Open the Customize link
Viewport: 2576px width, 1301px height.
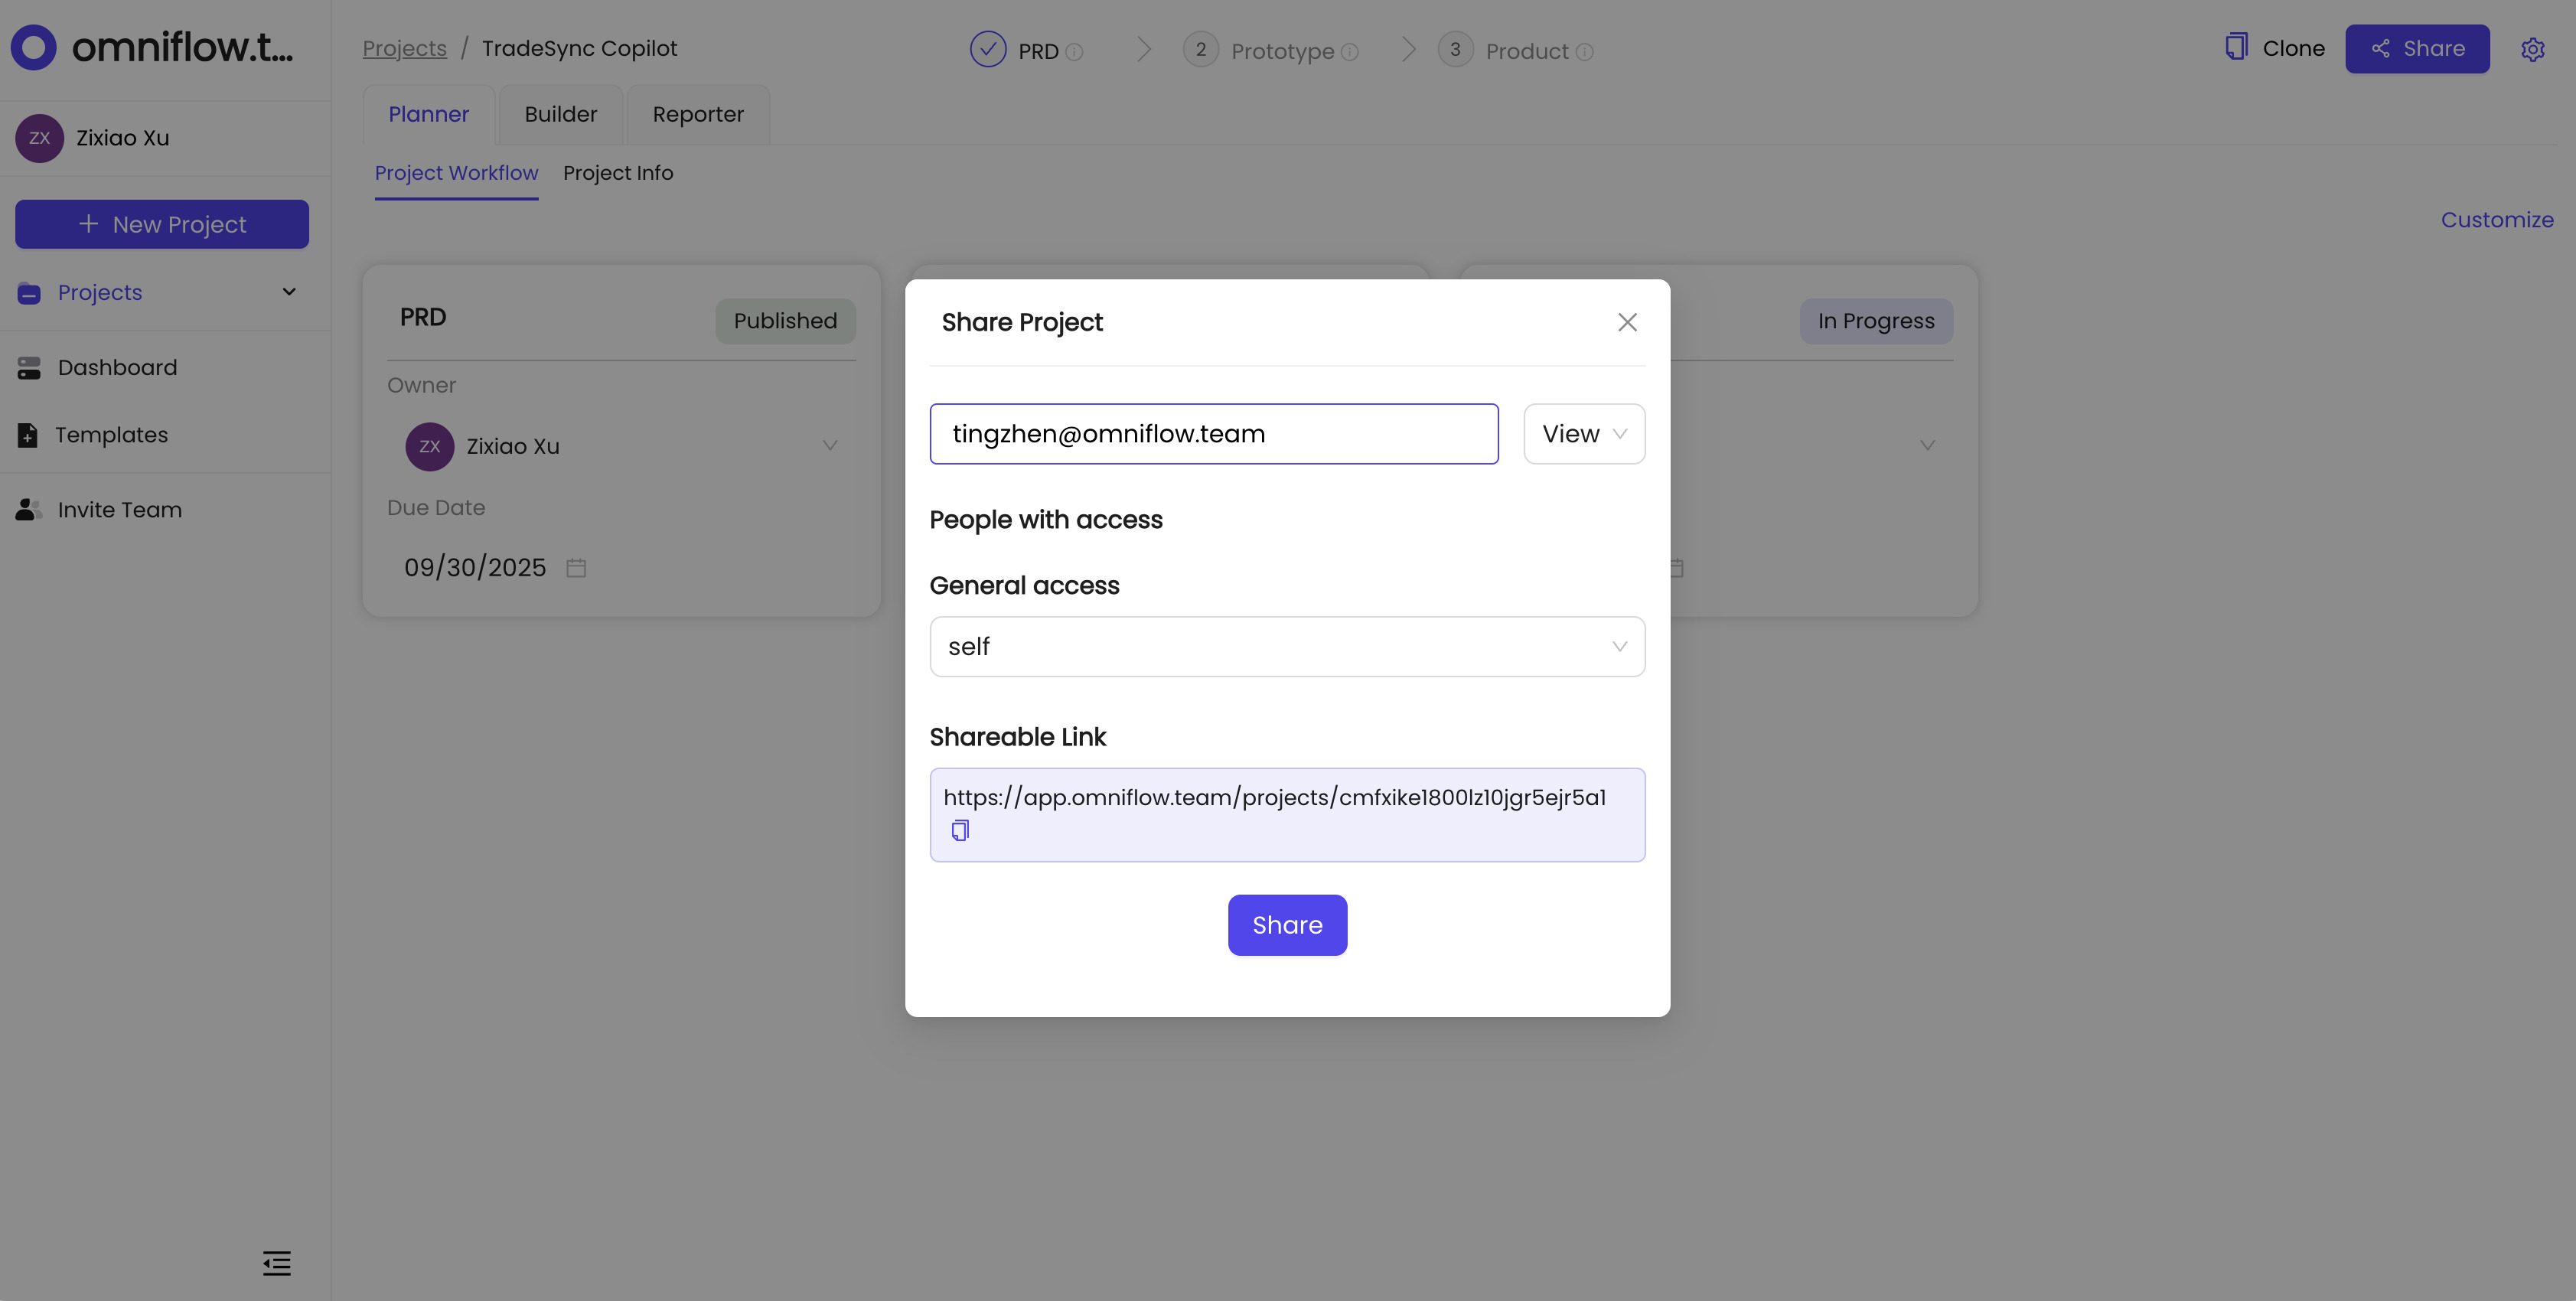pyautogui.click(x=2497, y=220)
